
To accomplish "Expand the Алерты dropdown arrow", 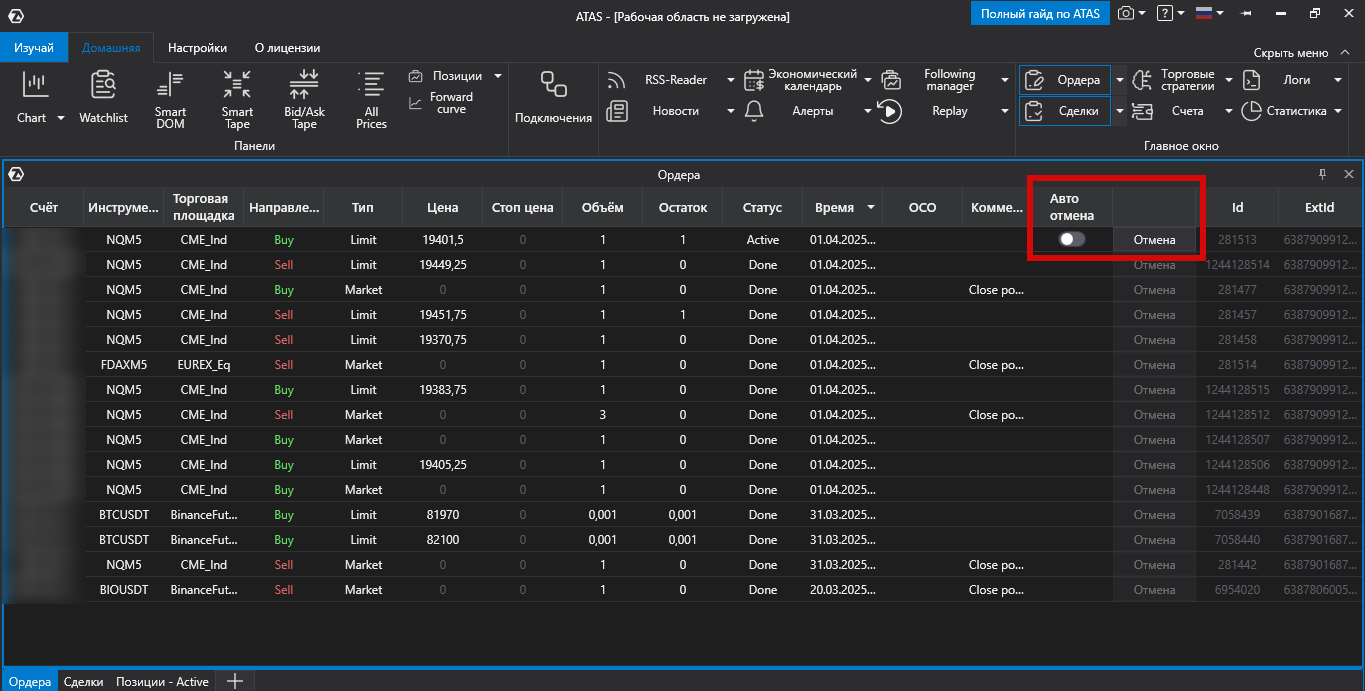I will coord(868,111).
